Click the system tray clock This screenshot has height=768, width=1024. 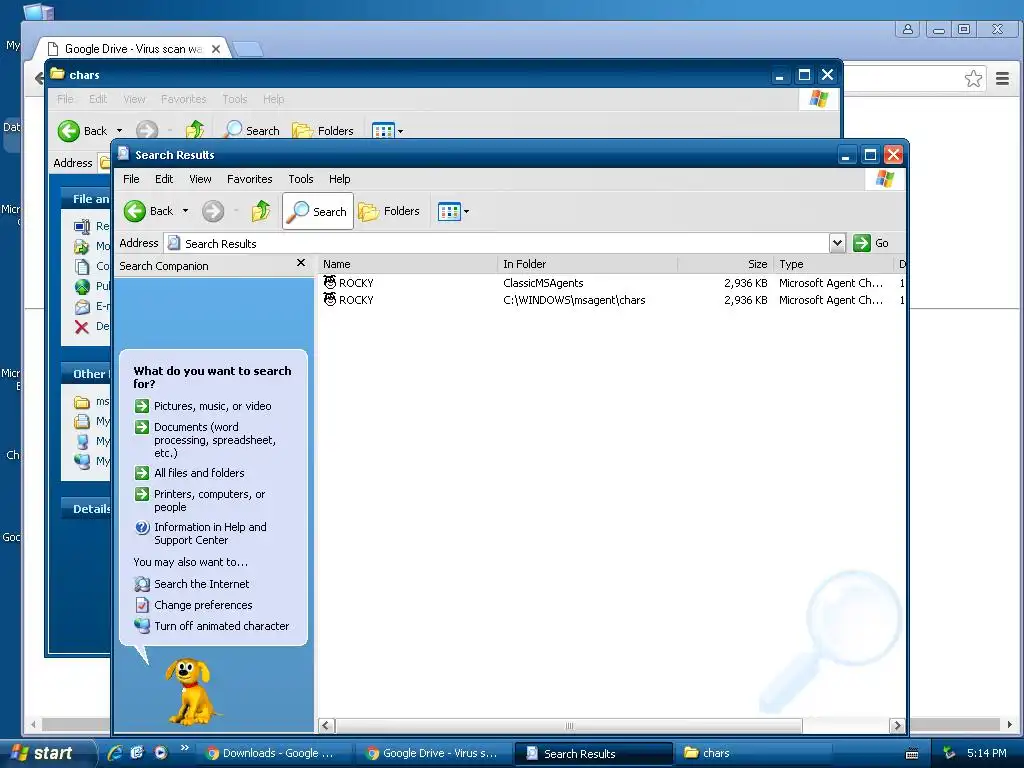tap(986, 753)
